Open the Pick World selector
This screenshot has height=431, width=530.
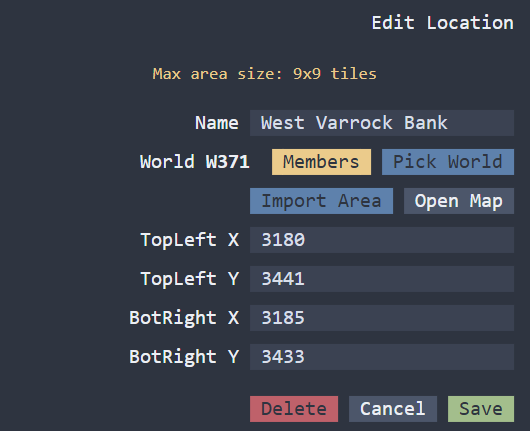[x=448, y=162]
